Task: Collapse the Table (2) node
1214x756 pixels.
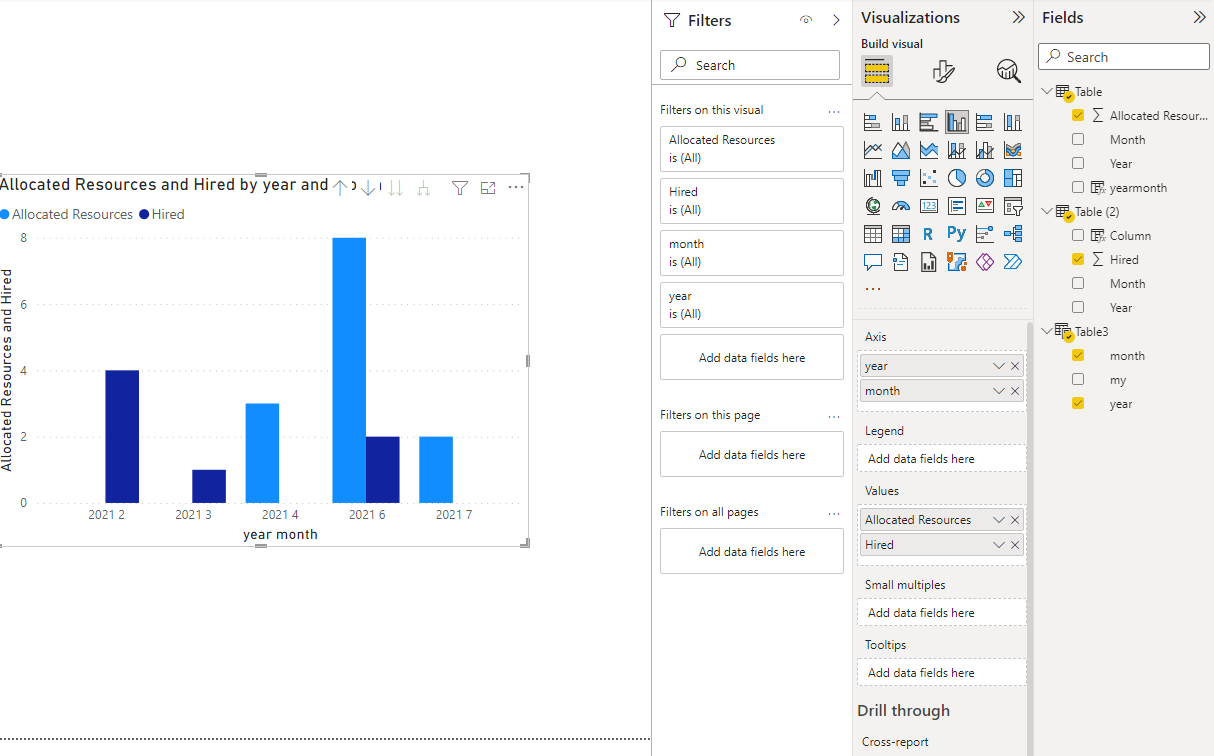Action: click(x=1047, y=211)
